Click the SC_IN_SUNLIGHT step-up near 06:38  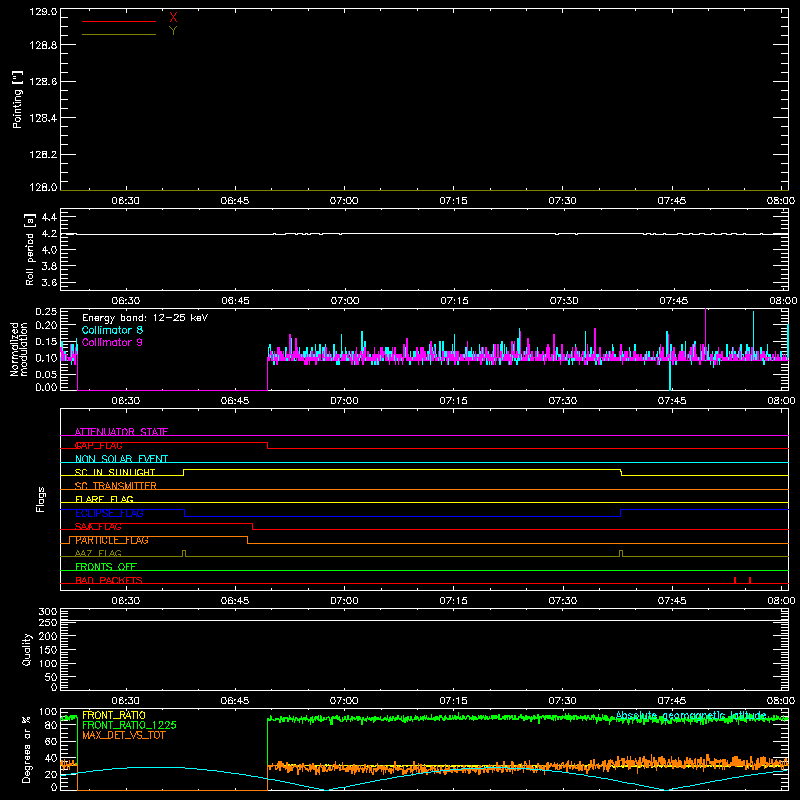tap(184, 472)
